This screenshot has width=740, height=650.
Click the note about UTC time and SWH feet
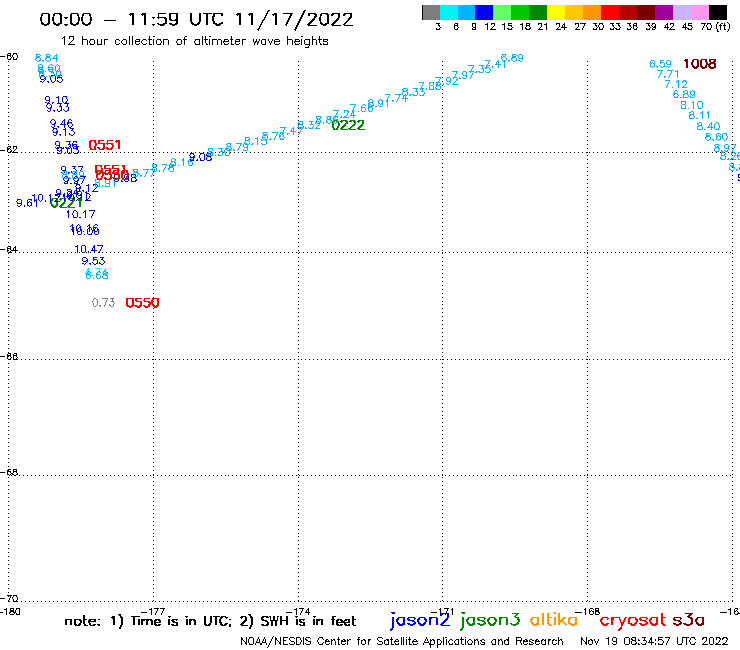coord(210,621)
